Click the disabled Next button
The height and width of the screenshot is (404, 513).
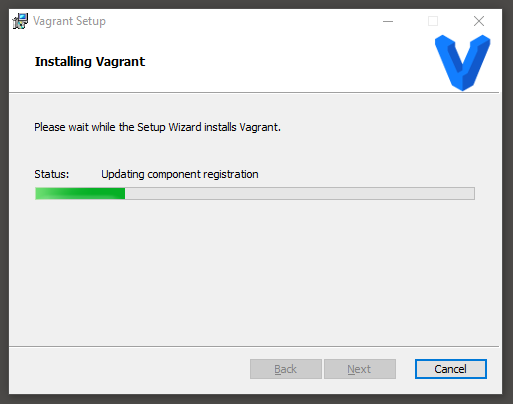tap(360, 369)
